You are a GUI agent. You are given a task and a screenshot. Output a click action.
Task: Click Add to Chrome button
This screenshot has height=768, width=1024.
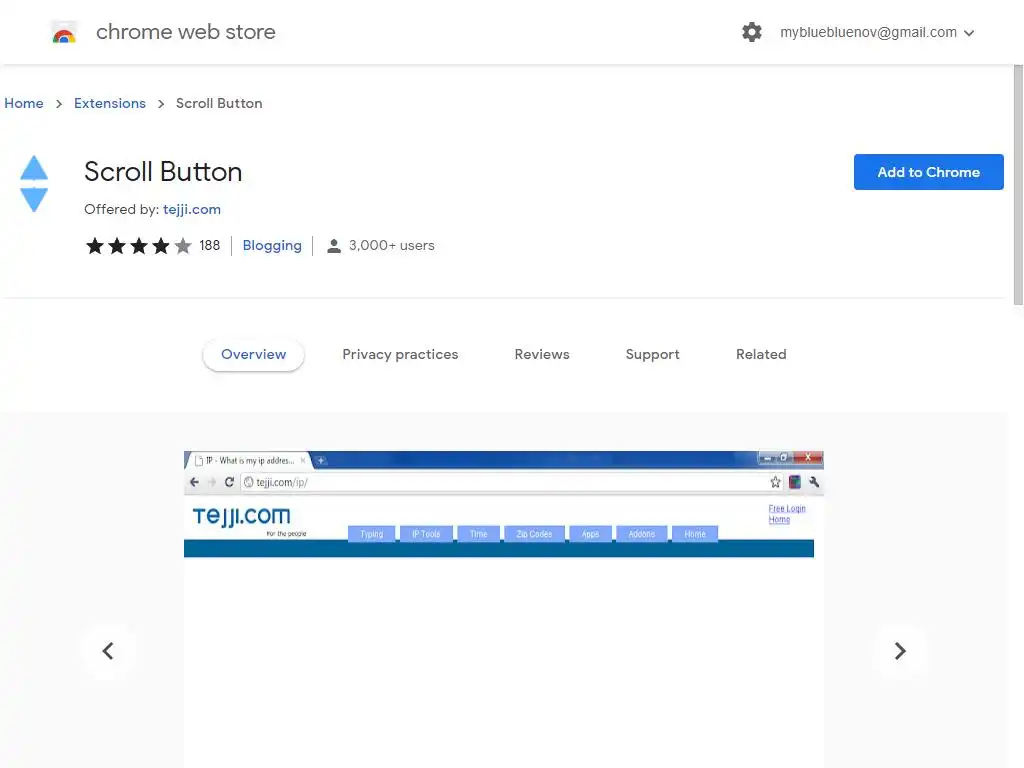coord(928,172)
